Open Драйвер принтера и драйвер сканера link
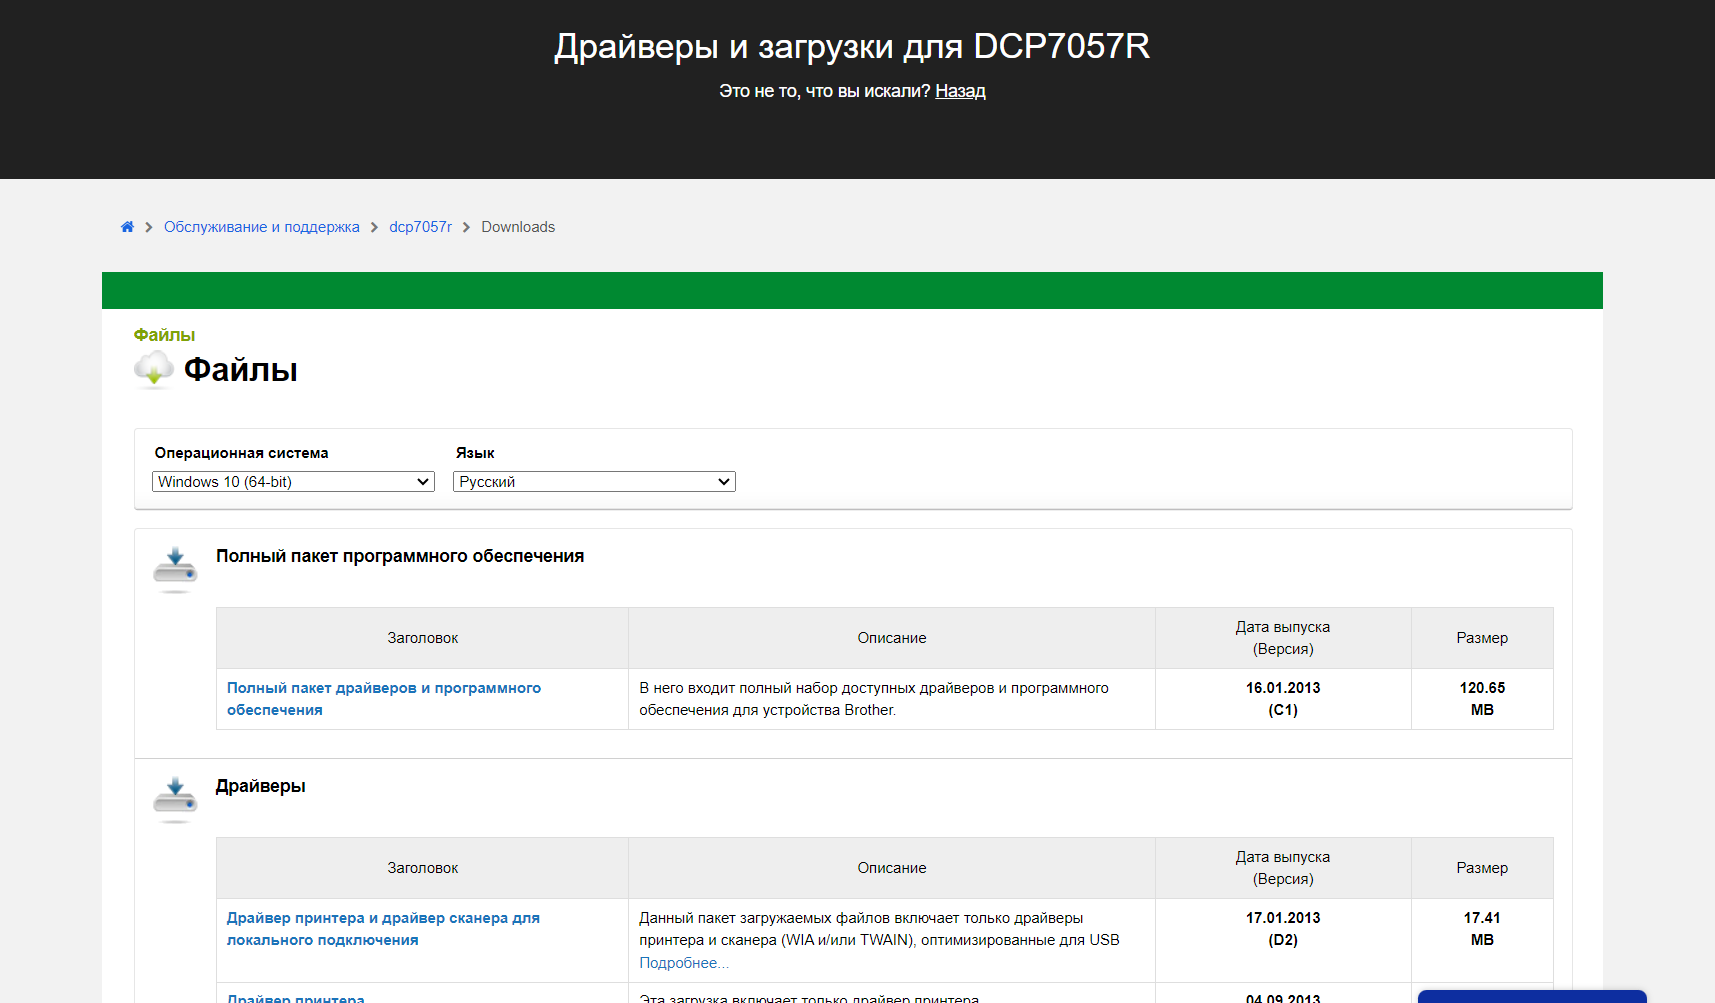Image resolution: width=1715 pixels, height=1003 pixels. point(383,929)
